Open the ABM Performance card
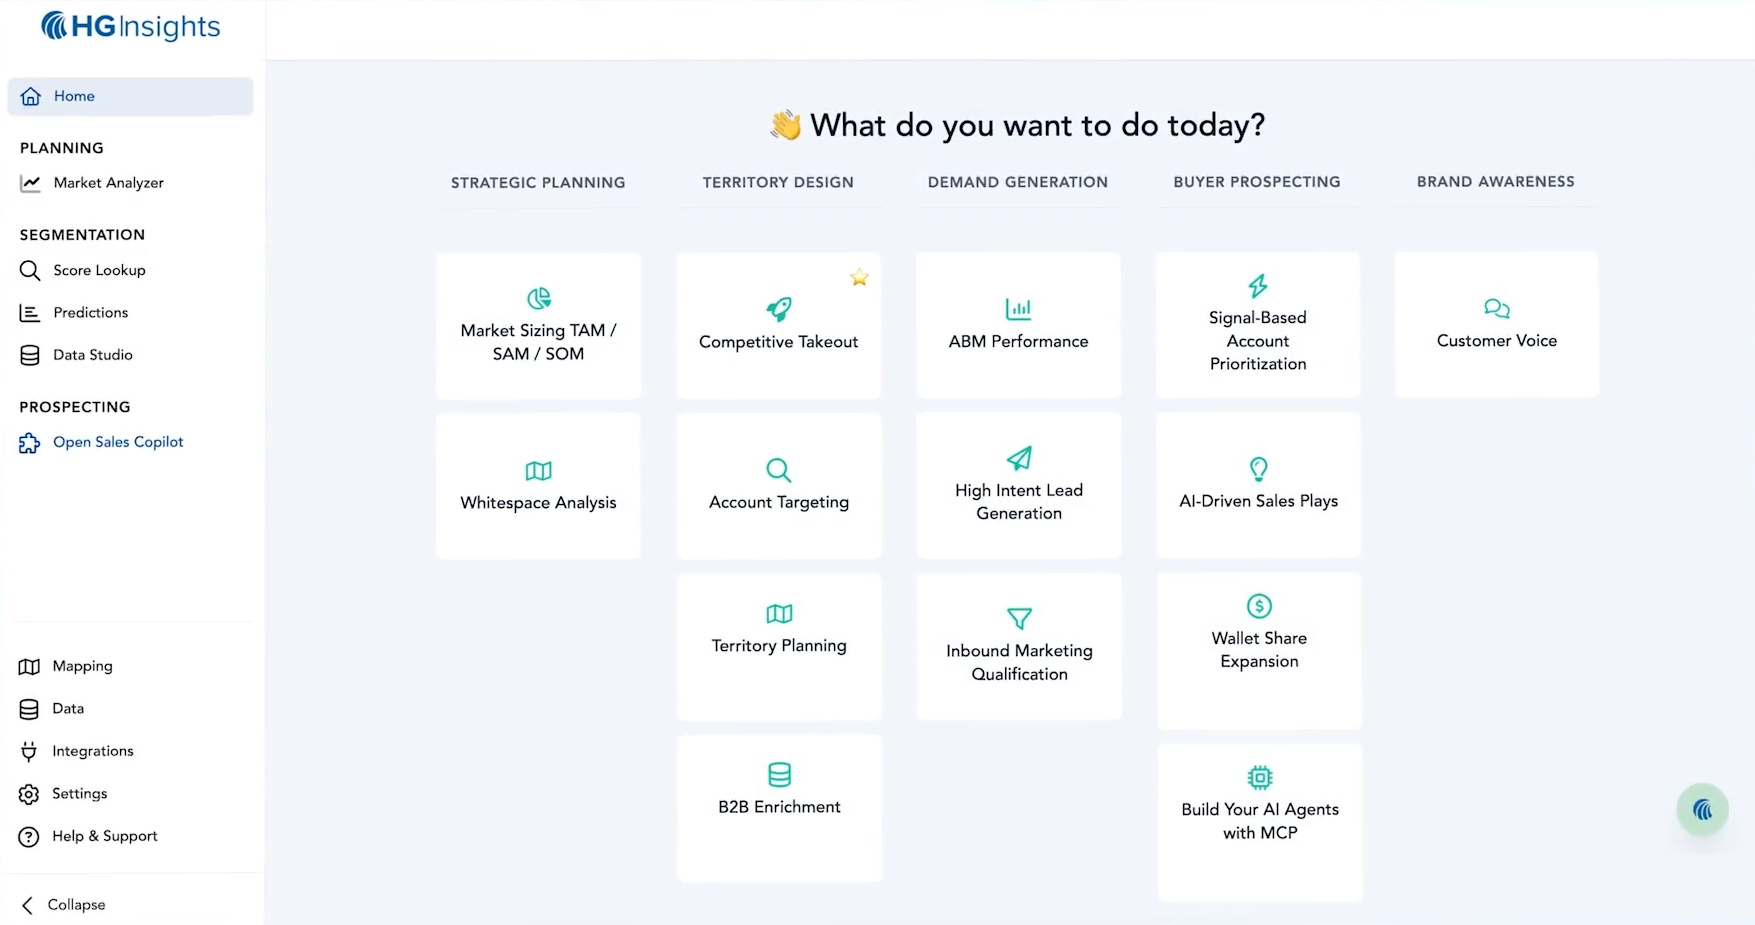Viewport: 1755px width, 925px height. tap(1018, 325)
